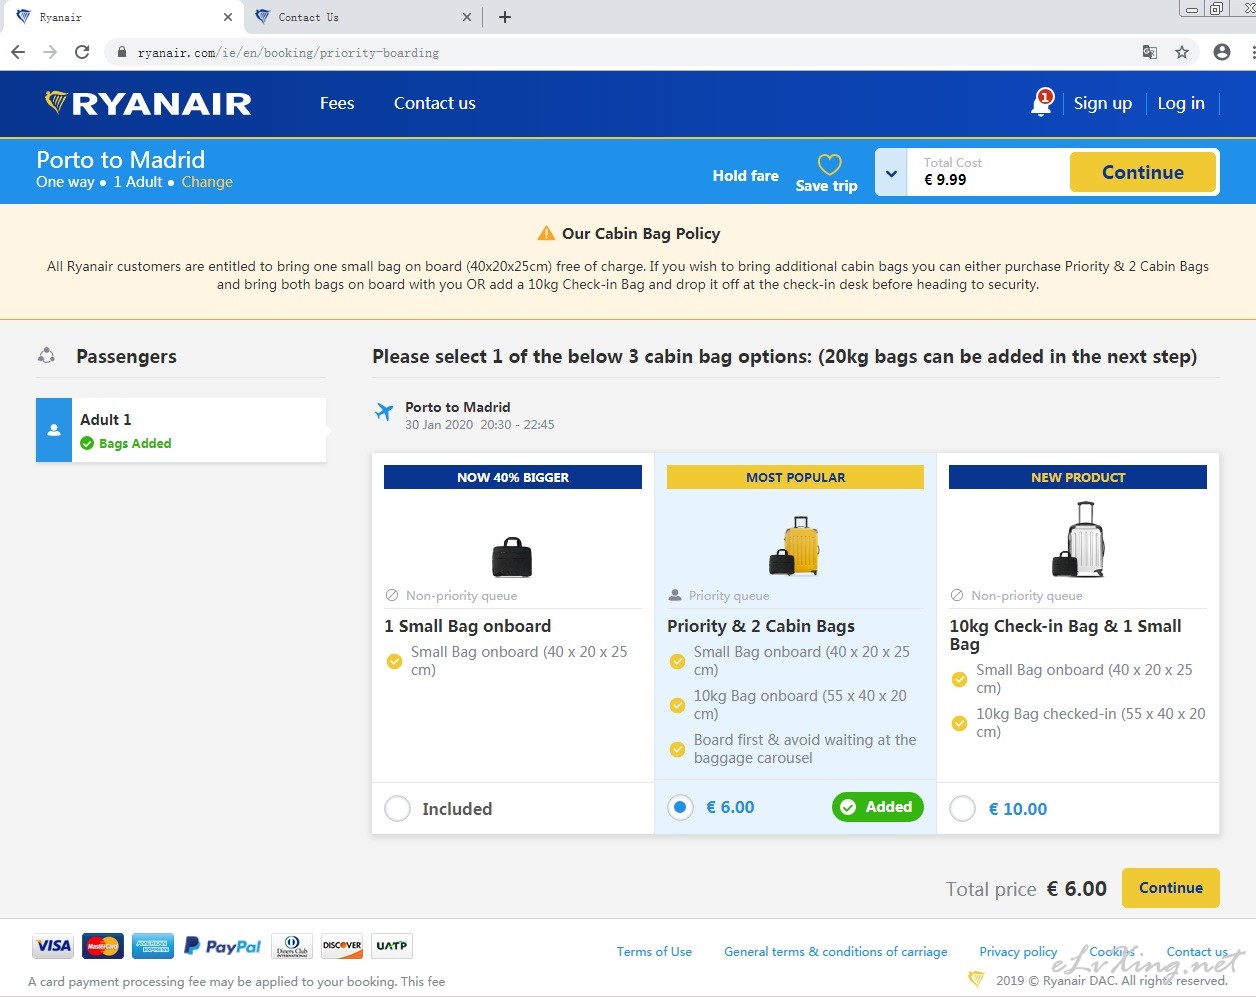Open the notifications bell
Image resolution: width=1256 pixels, height=997 pixels.
pyautogui.click(x=1042, y=103)
